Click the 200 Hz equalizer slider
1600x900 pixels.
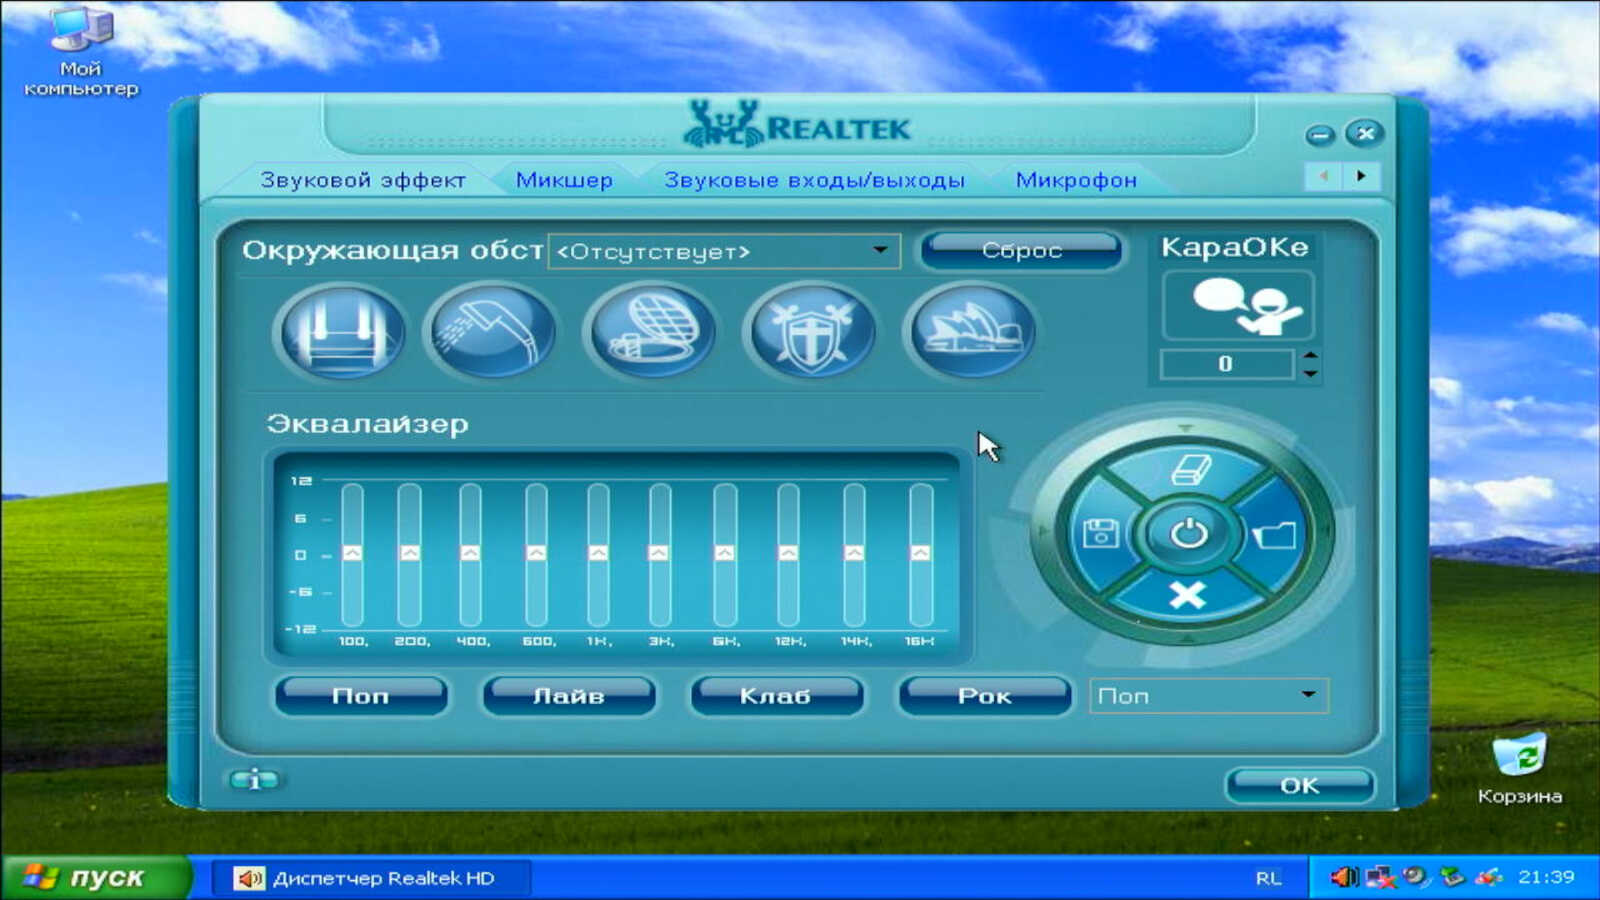(x=410, y=554)
